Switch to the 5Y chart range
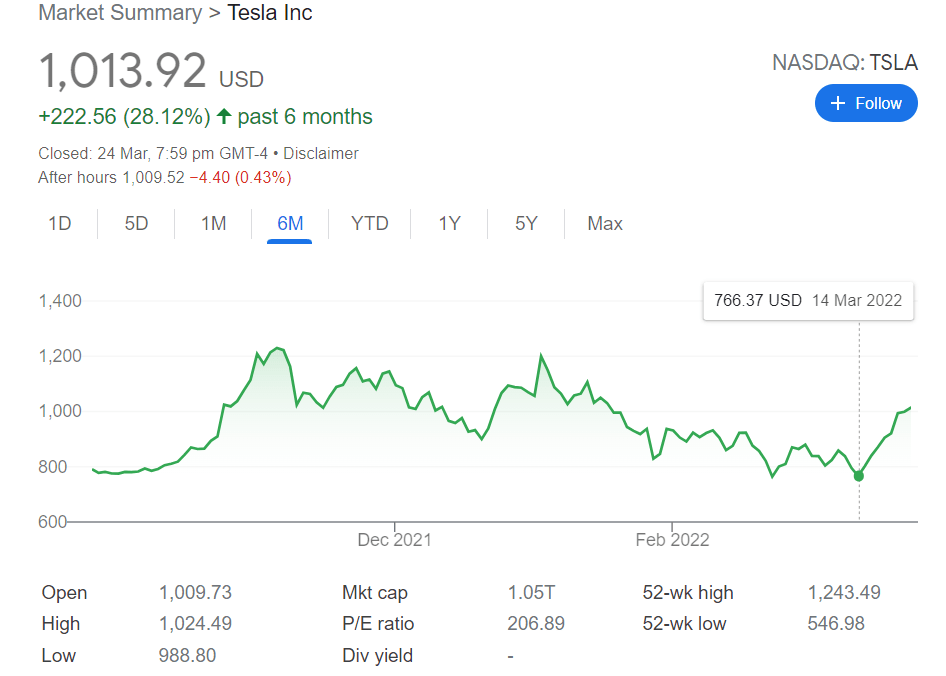946x676 pixels. (x=526, y=223)
